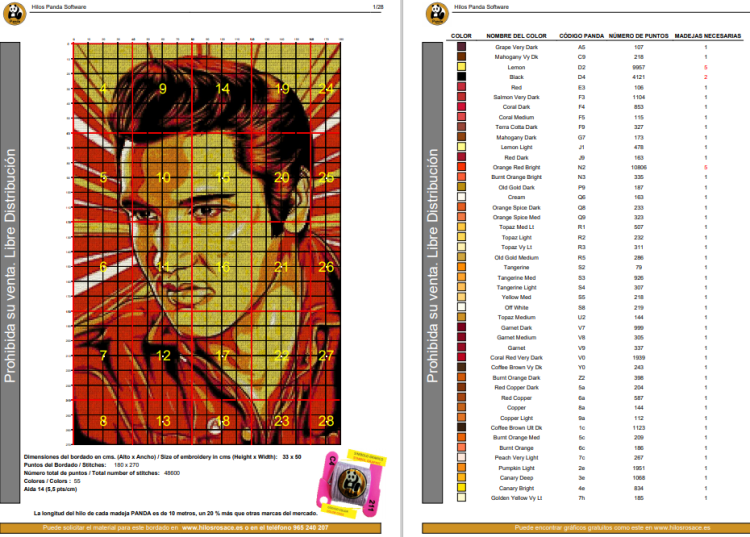Click section number 12 on the pattern
The height and width of the screenshot is (537, 750).
163,355
